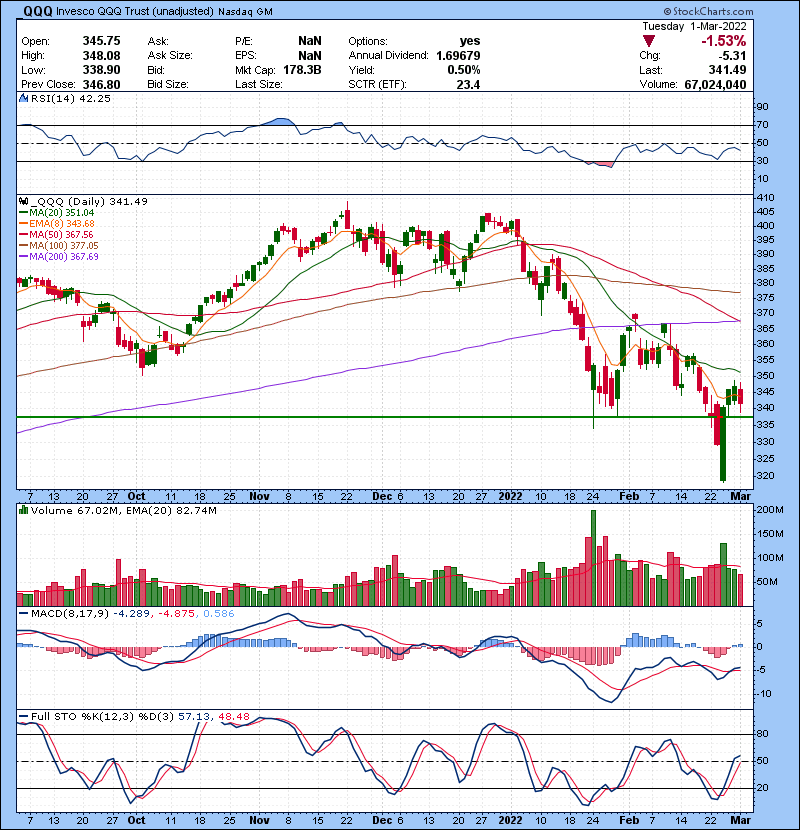Click the long green candle reaching 320

point(723,443)
